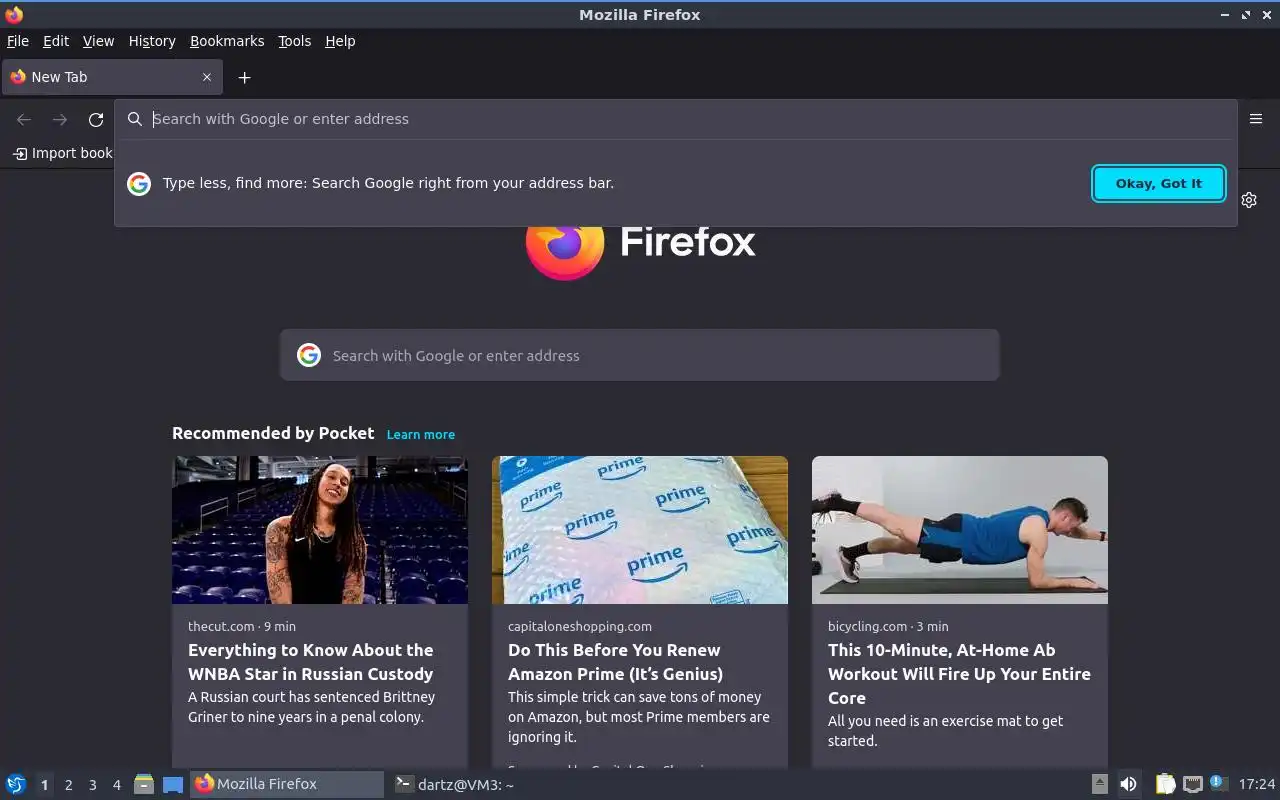Open the Ab Workout article thumbnail
The image size is (1280, 800).
960,530
